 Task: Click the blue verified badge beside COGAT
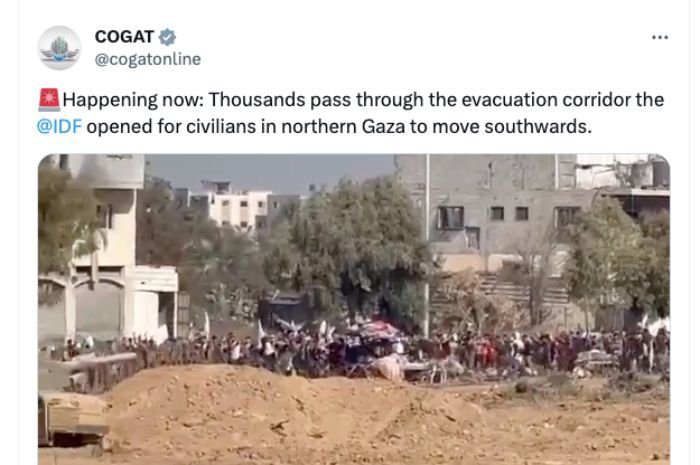point(167,37)
